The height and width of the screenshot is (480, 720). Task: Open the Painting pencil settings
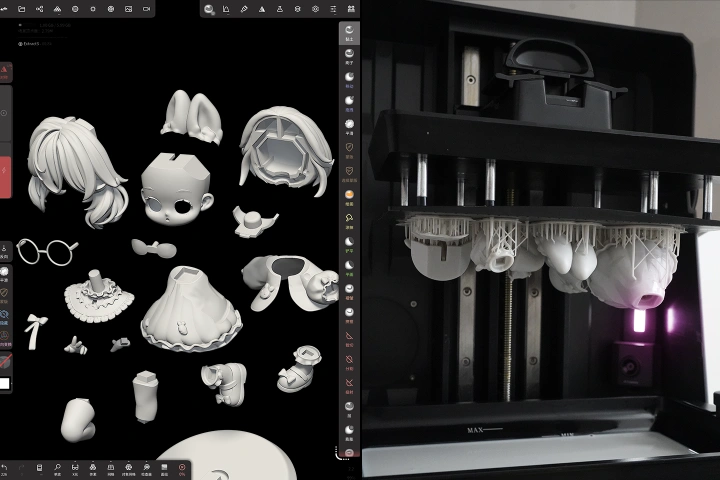[244, 9]
